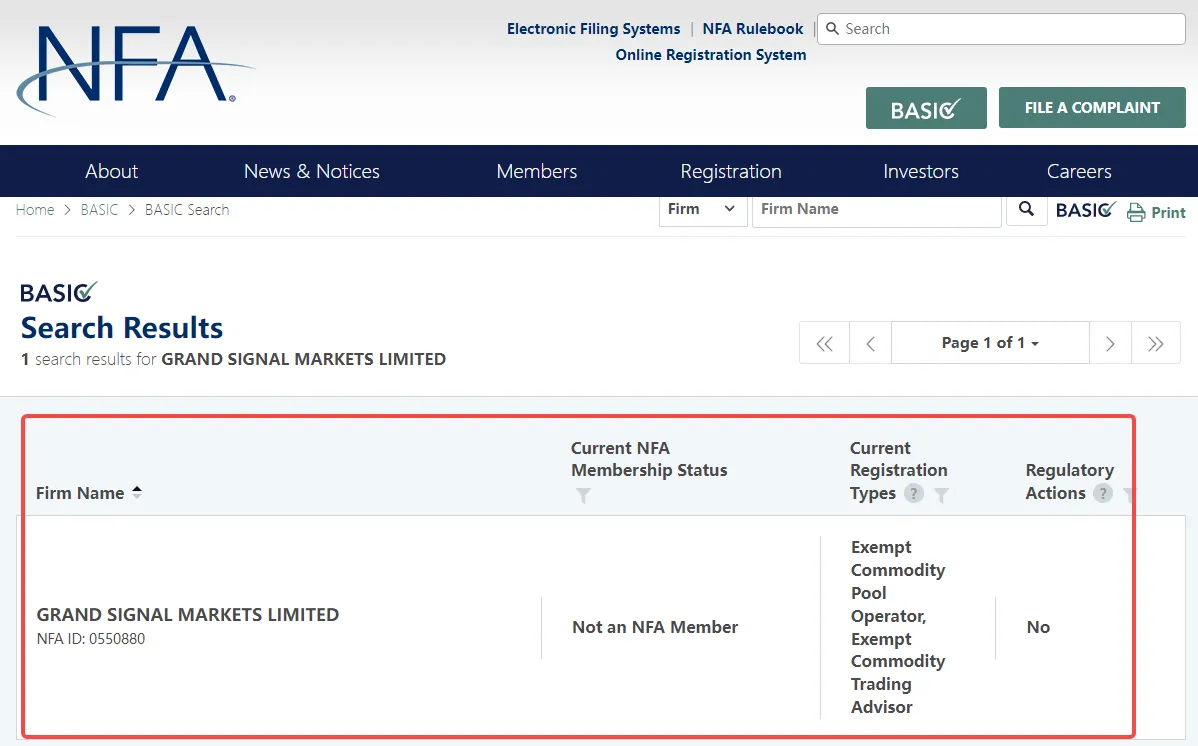Filter Regulatory Actions column
This screenshot has width=1198, height=746.
click(1129, 495)
